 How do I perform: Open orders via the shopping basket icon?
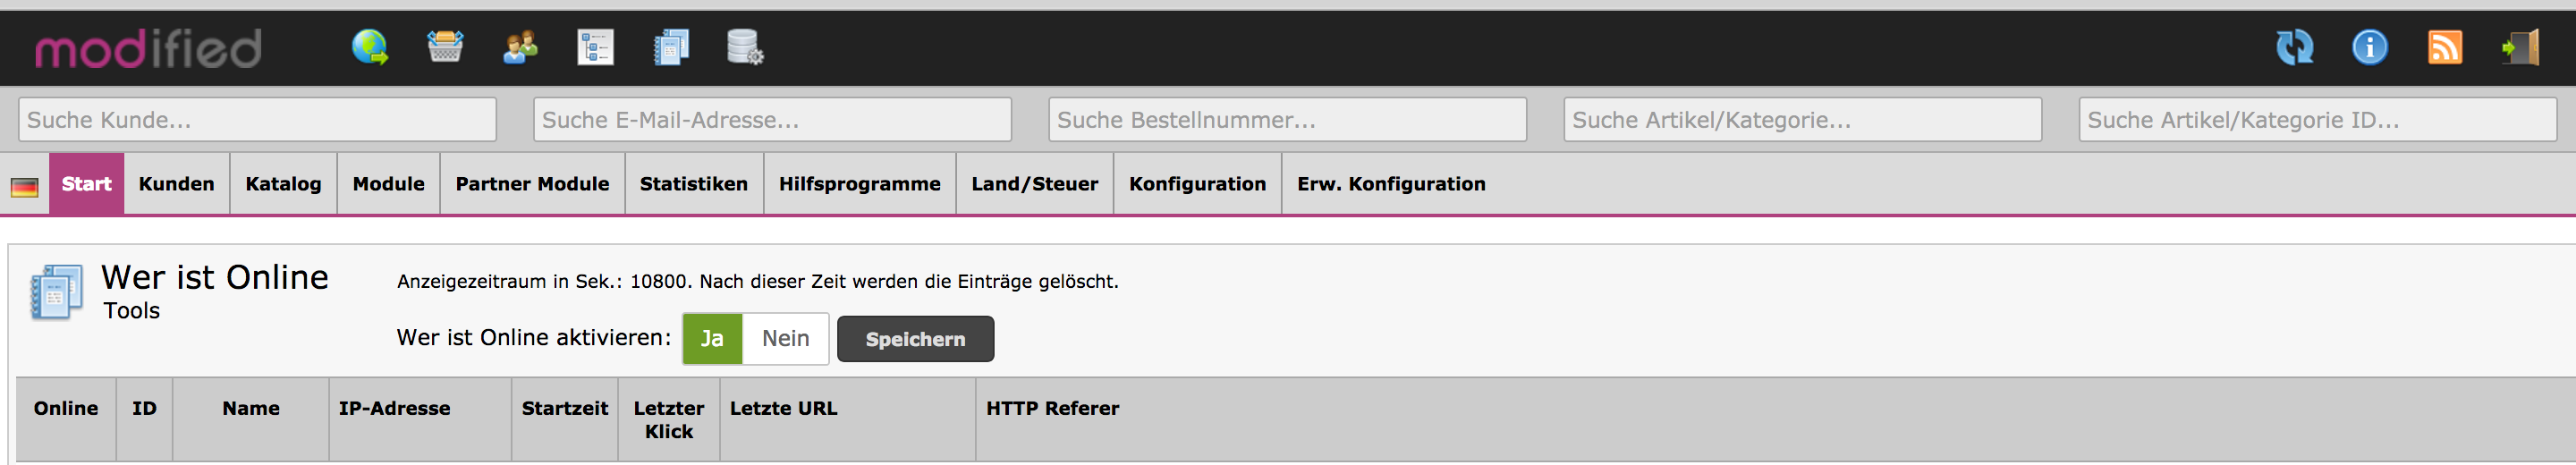coord(445,47)
